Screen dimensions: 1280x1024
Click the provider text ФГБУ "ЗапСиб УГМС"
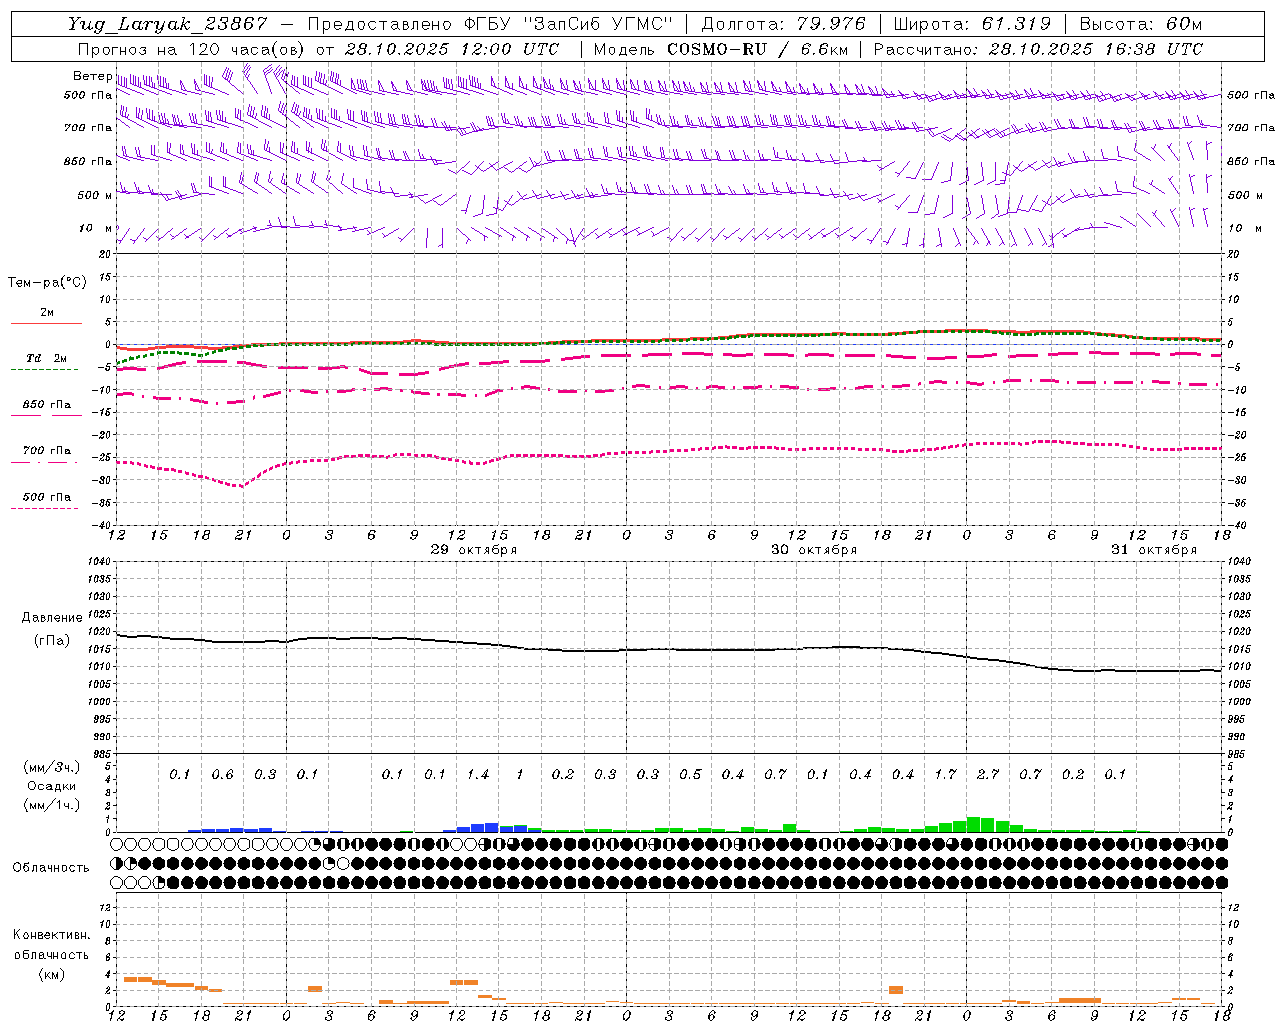click(x=568, y=24)
